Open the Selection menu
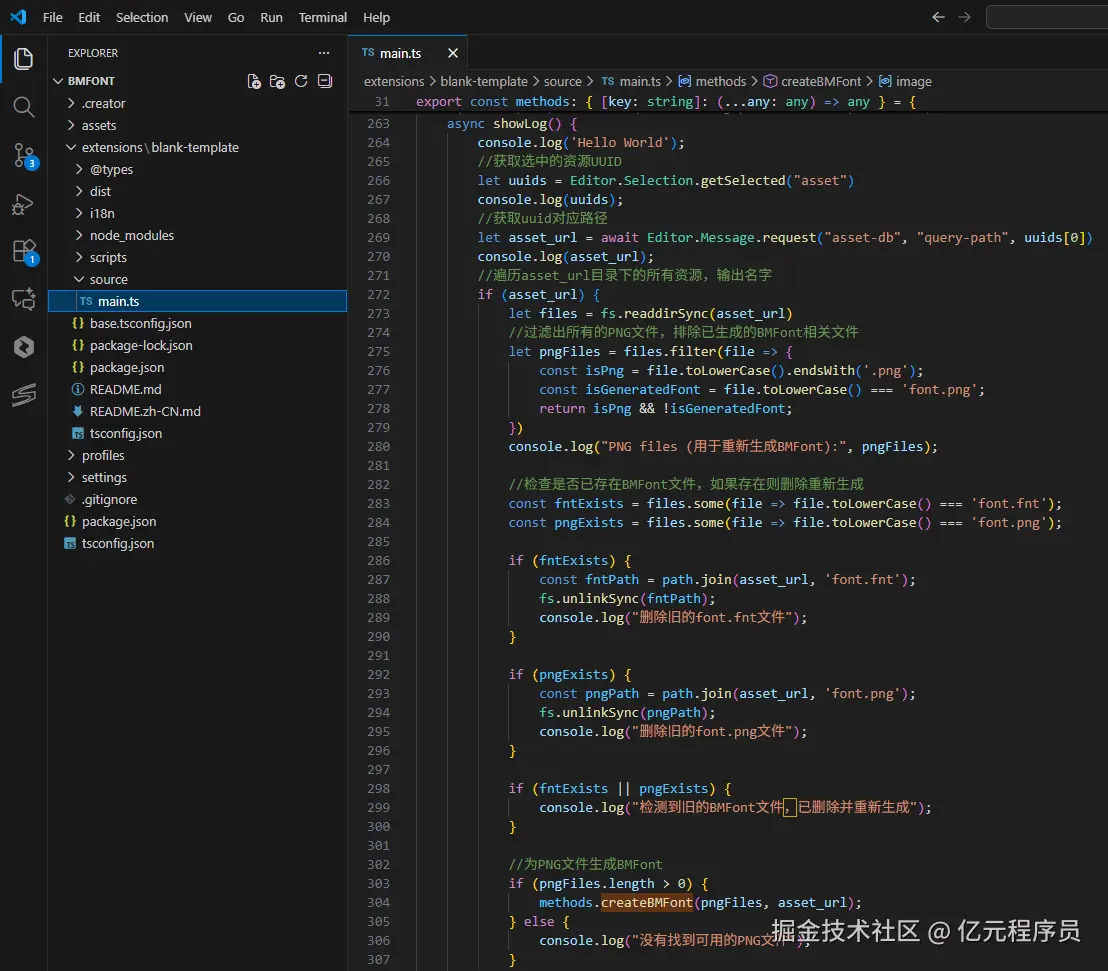This screenshot has width=1108, height=971. coord(142,17)
